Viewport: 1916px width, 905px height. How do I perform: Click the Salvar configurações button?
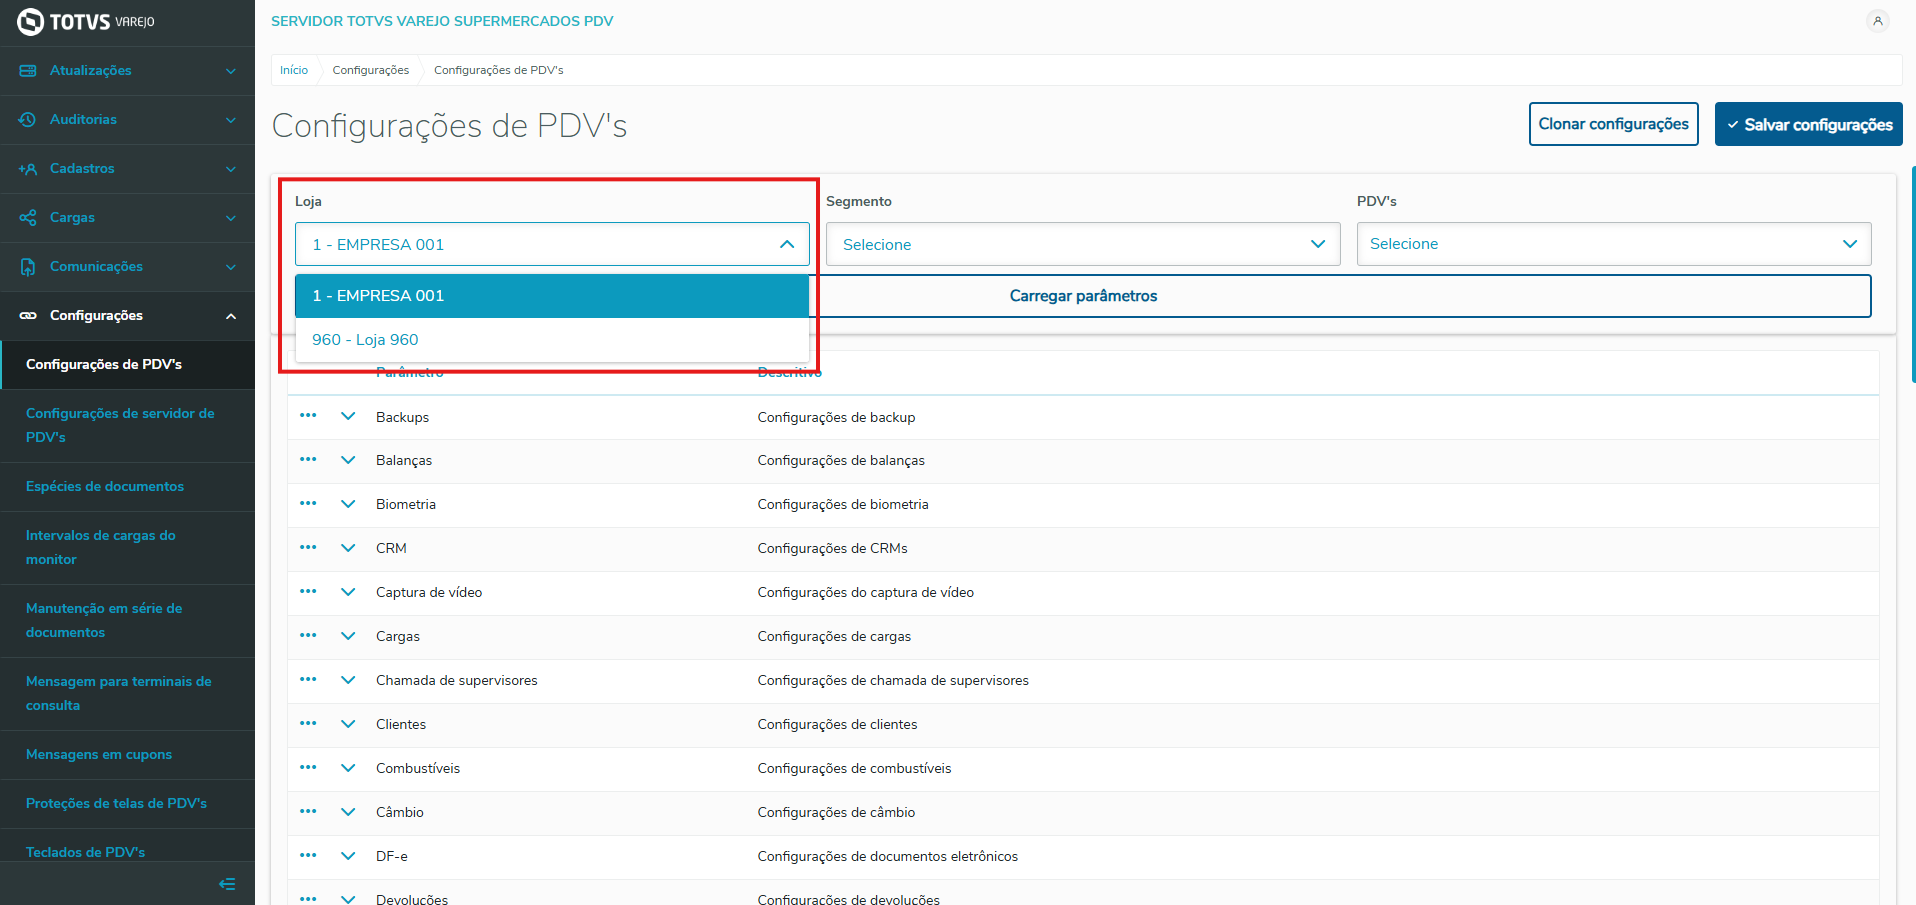point(1808,124)
